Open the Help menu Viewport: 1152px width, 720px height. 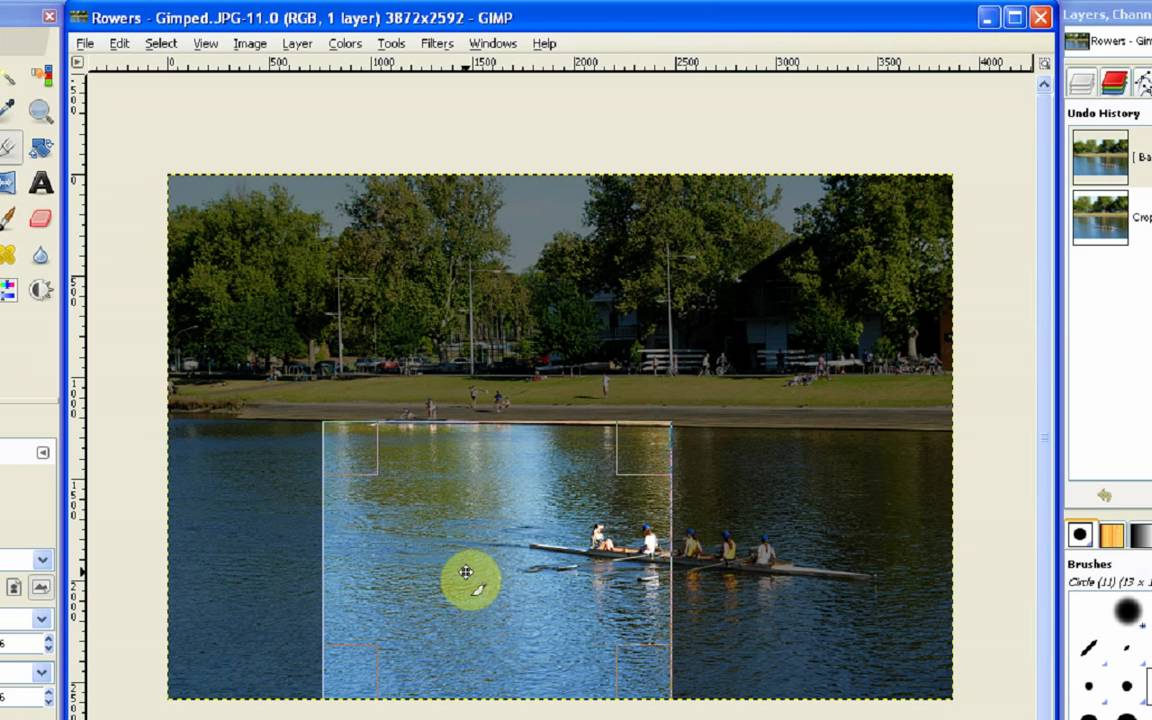click(x=544, y=43)
